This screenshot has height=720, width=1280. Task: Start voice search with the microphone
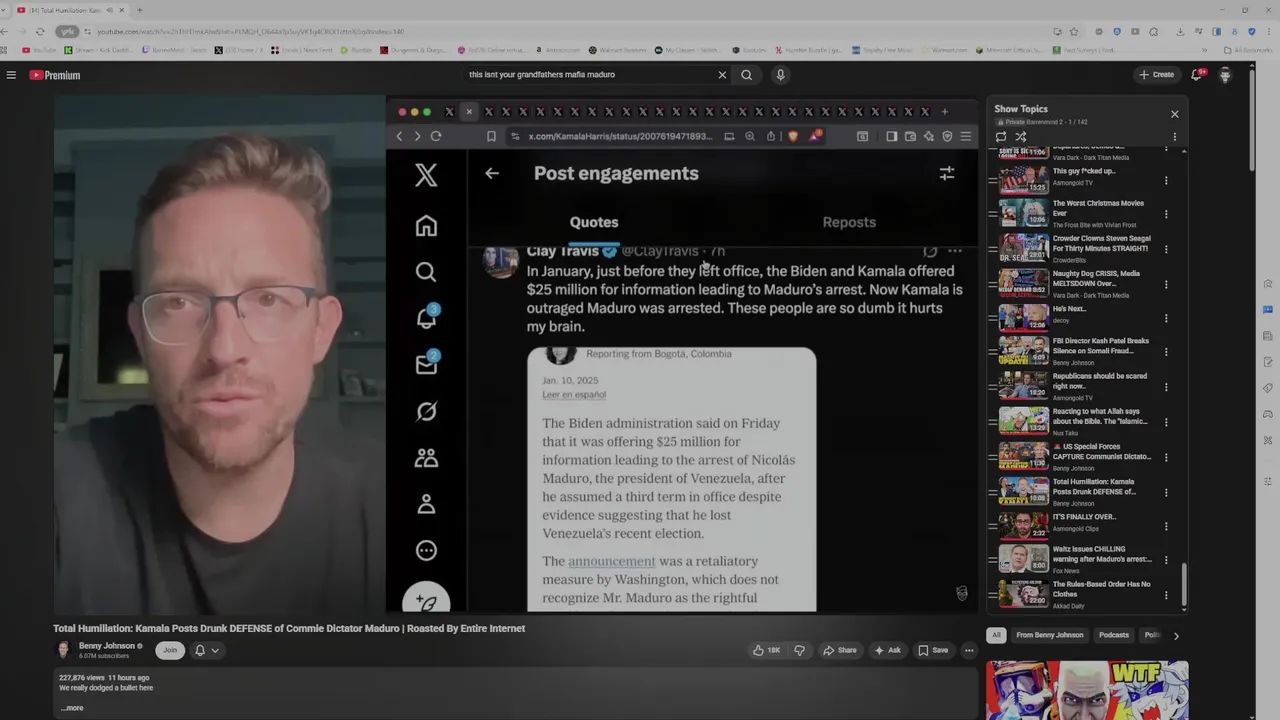click(x=780, y=75)
